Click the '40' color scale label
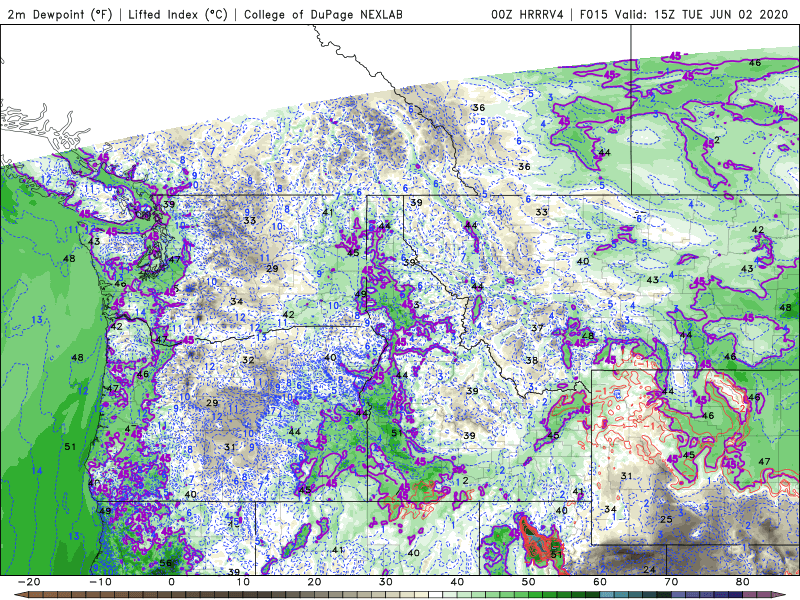The width and height of the screenshot is (800, 600). click(457, 582)
